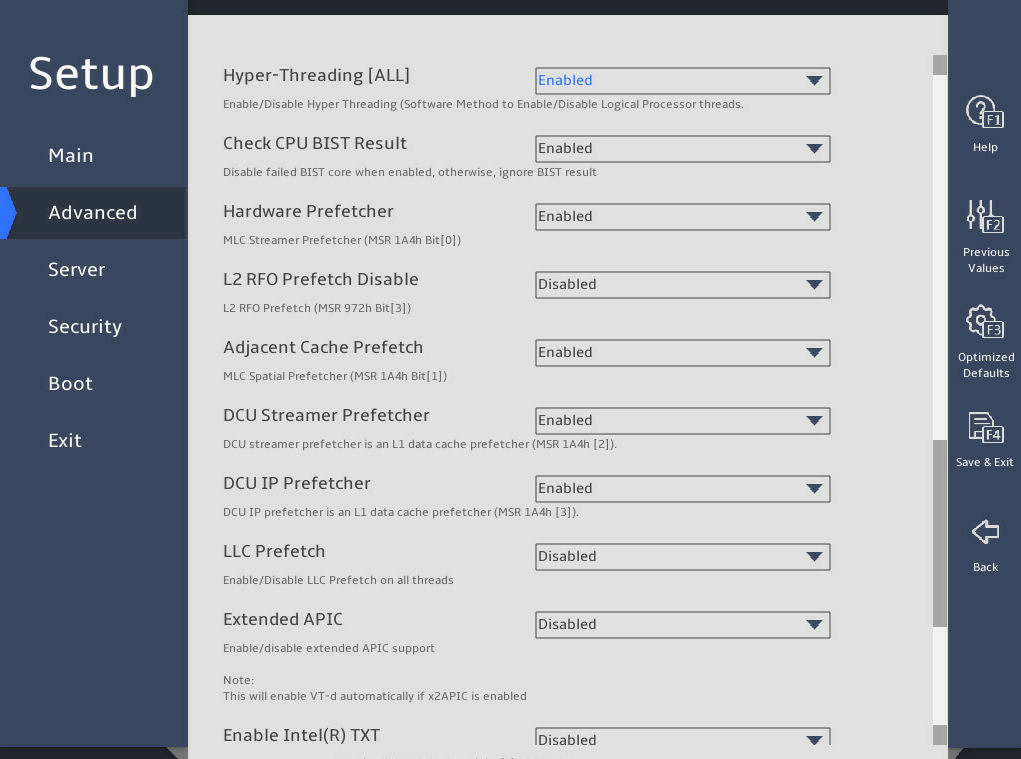
Task: Click the F2 Previous Values sliders icon
Action: [x=985, y=216]
